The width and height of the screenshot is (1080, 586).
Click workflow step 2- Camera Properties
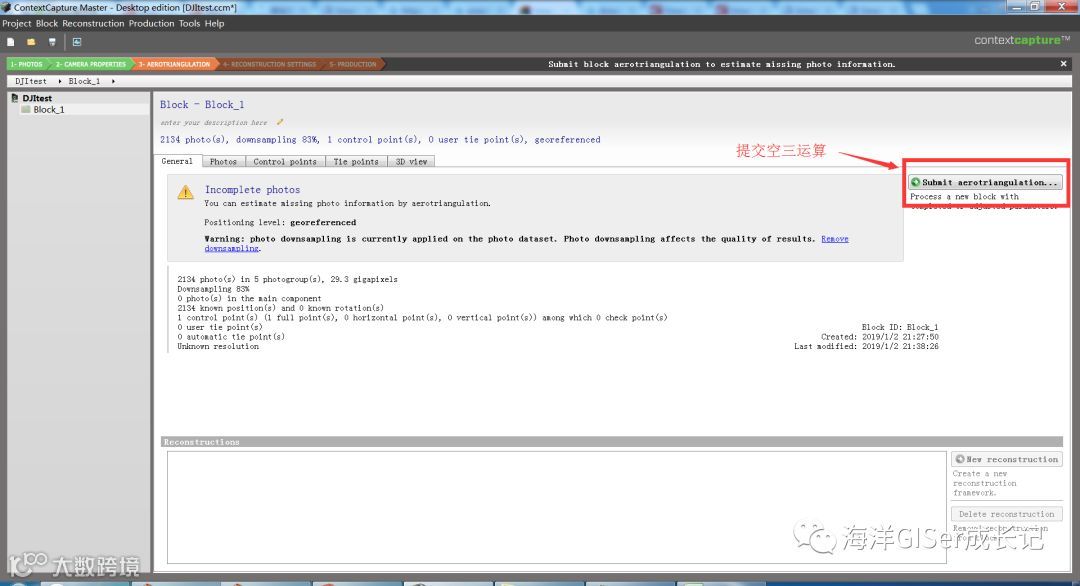pos(90,64)
